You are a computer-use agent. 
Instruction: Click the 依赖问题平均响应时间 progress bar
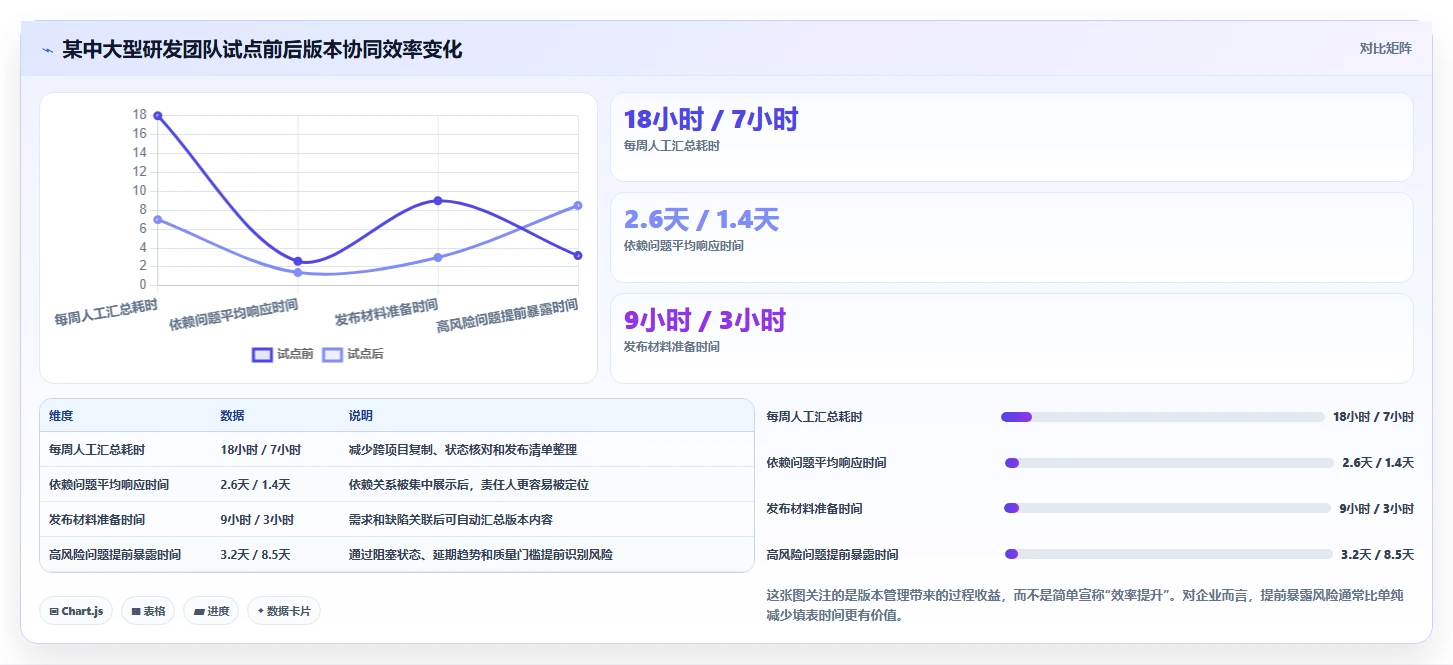coord(1169,463)
